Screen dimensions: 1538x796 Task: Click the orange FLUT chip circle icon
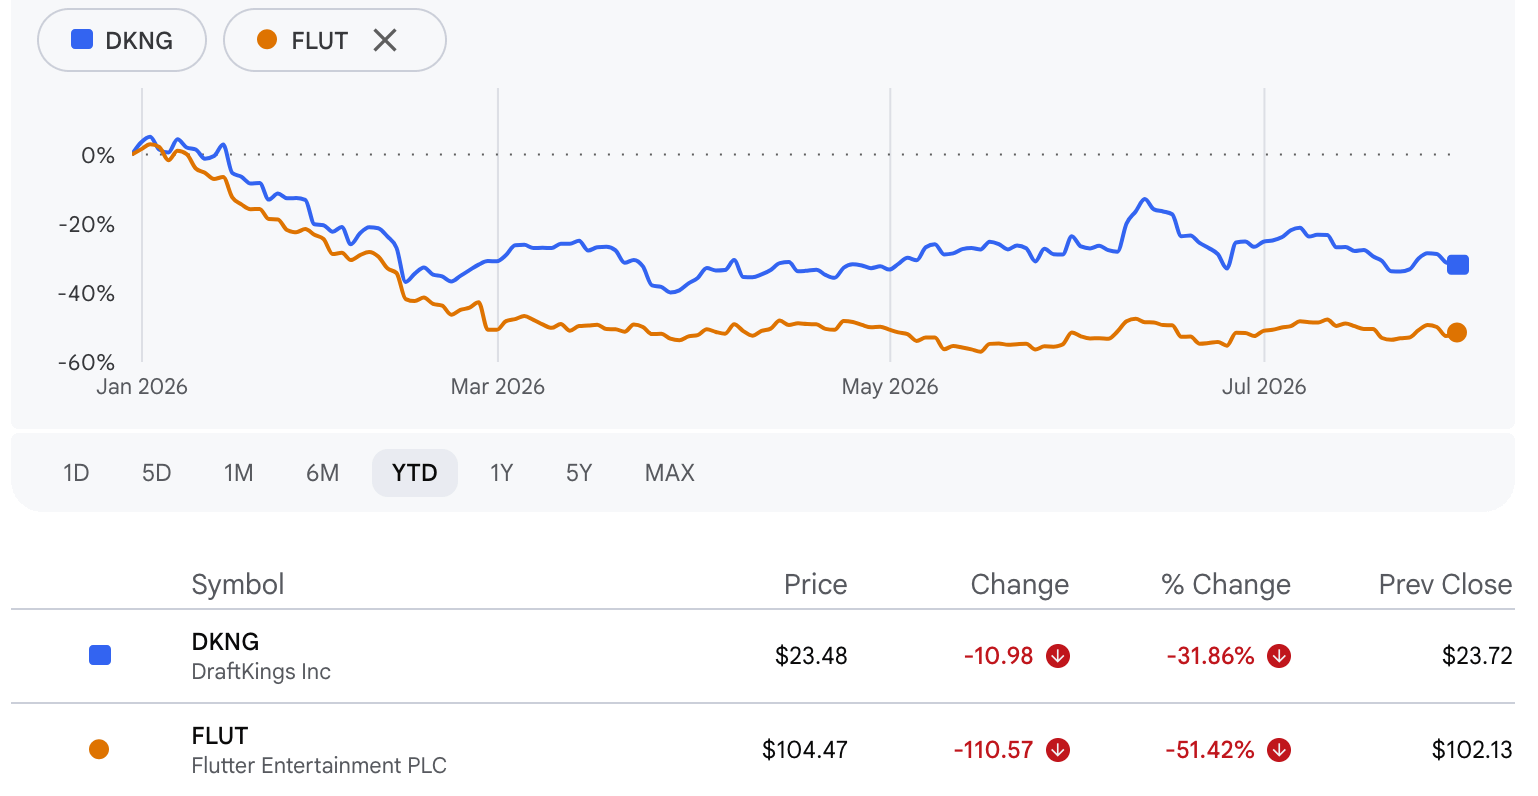click(x=267, y=40)
